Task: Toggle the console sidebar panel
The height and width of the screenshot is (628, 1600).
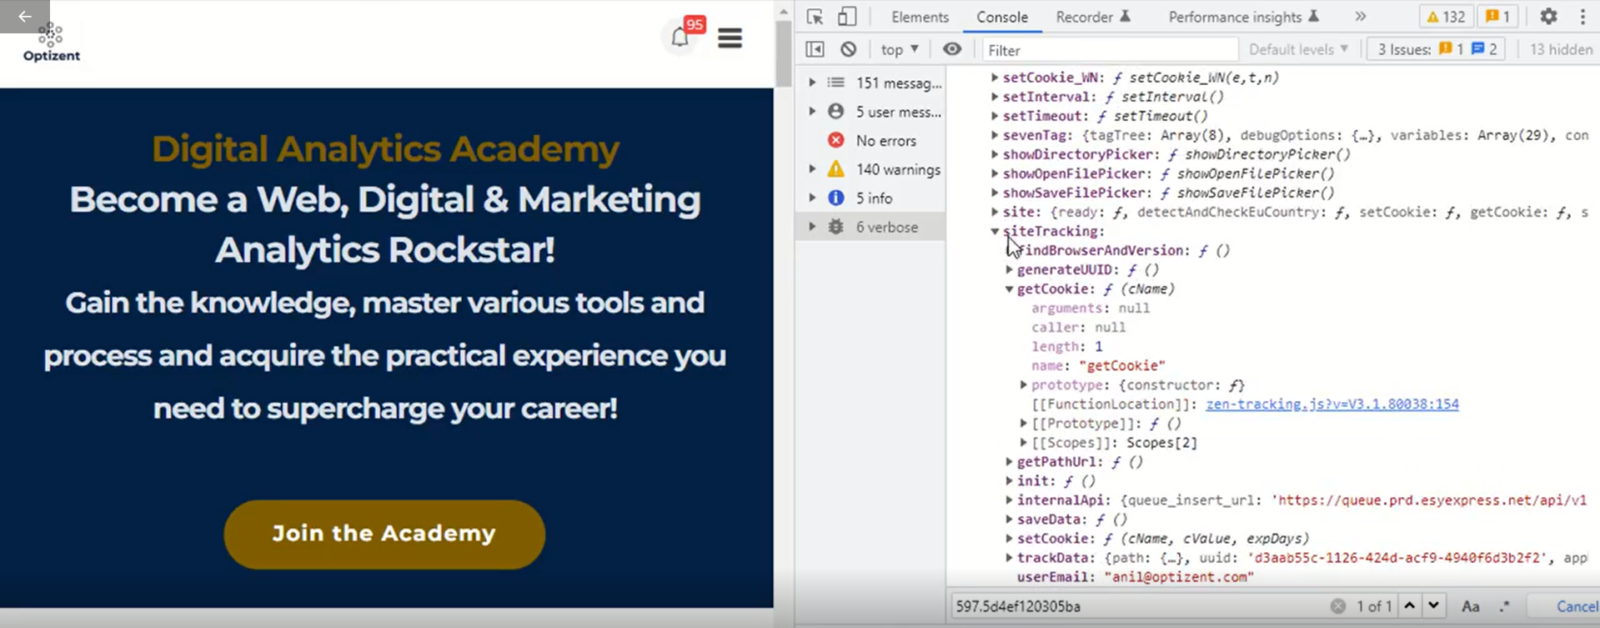Action: coord(815,49)
